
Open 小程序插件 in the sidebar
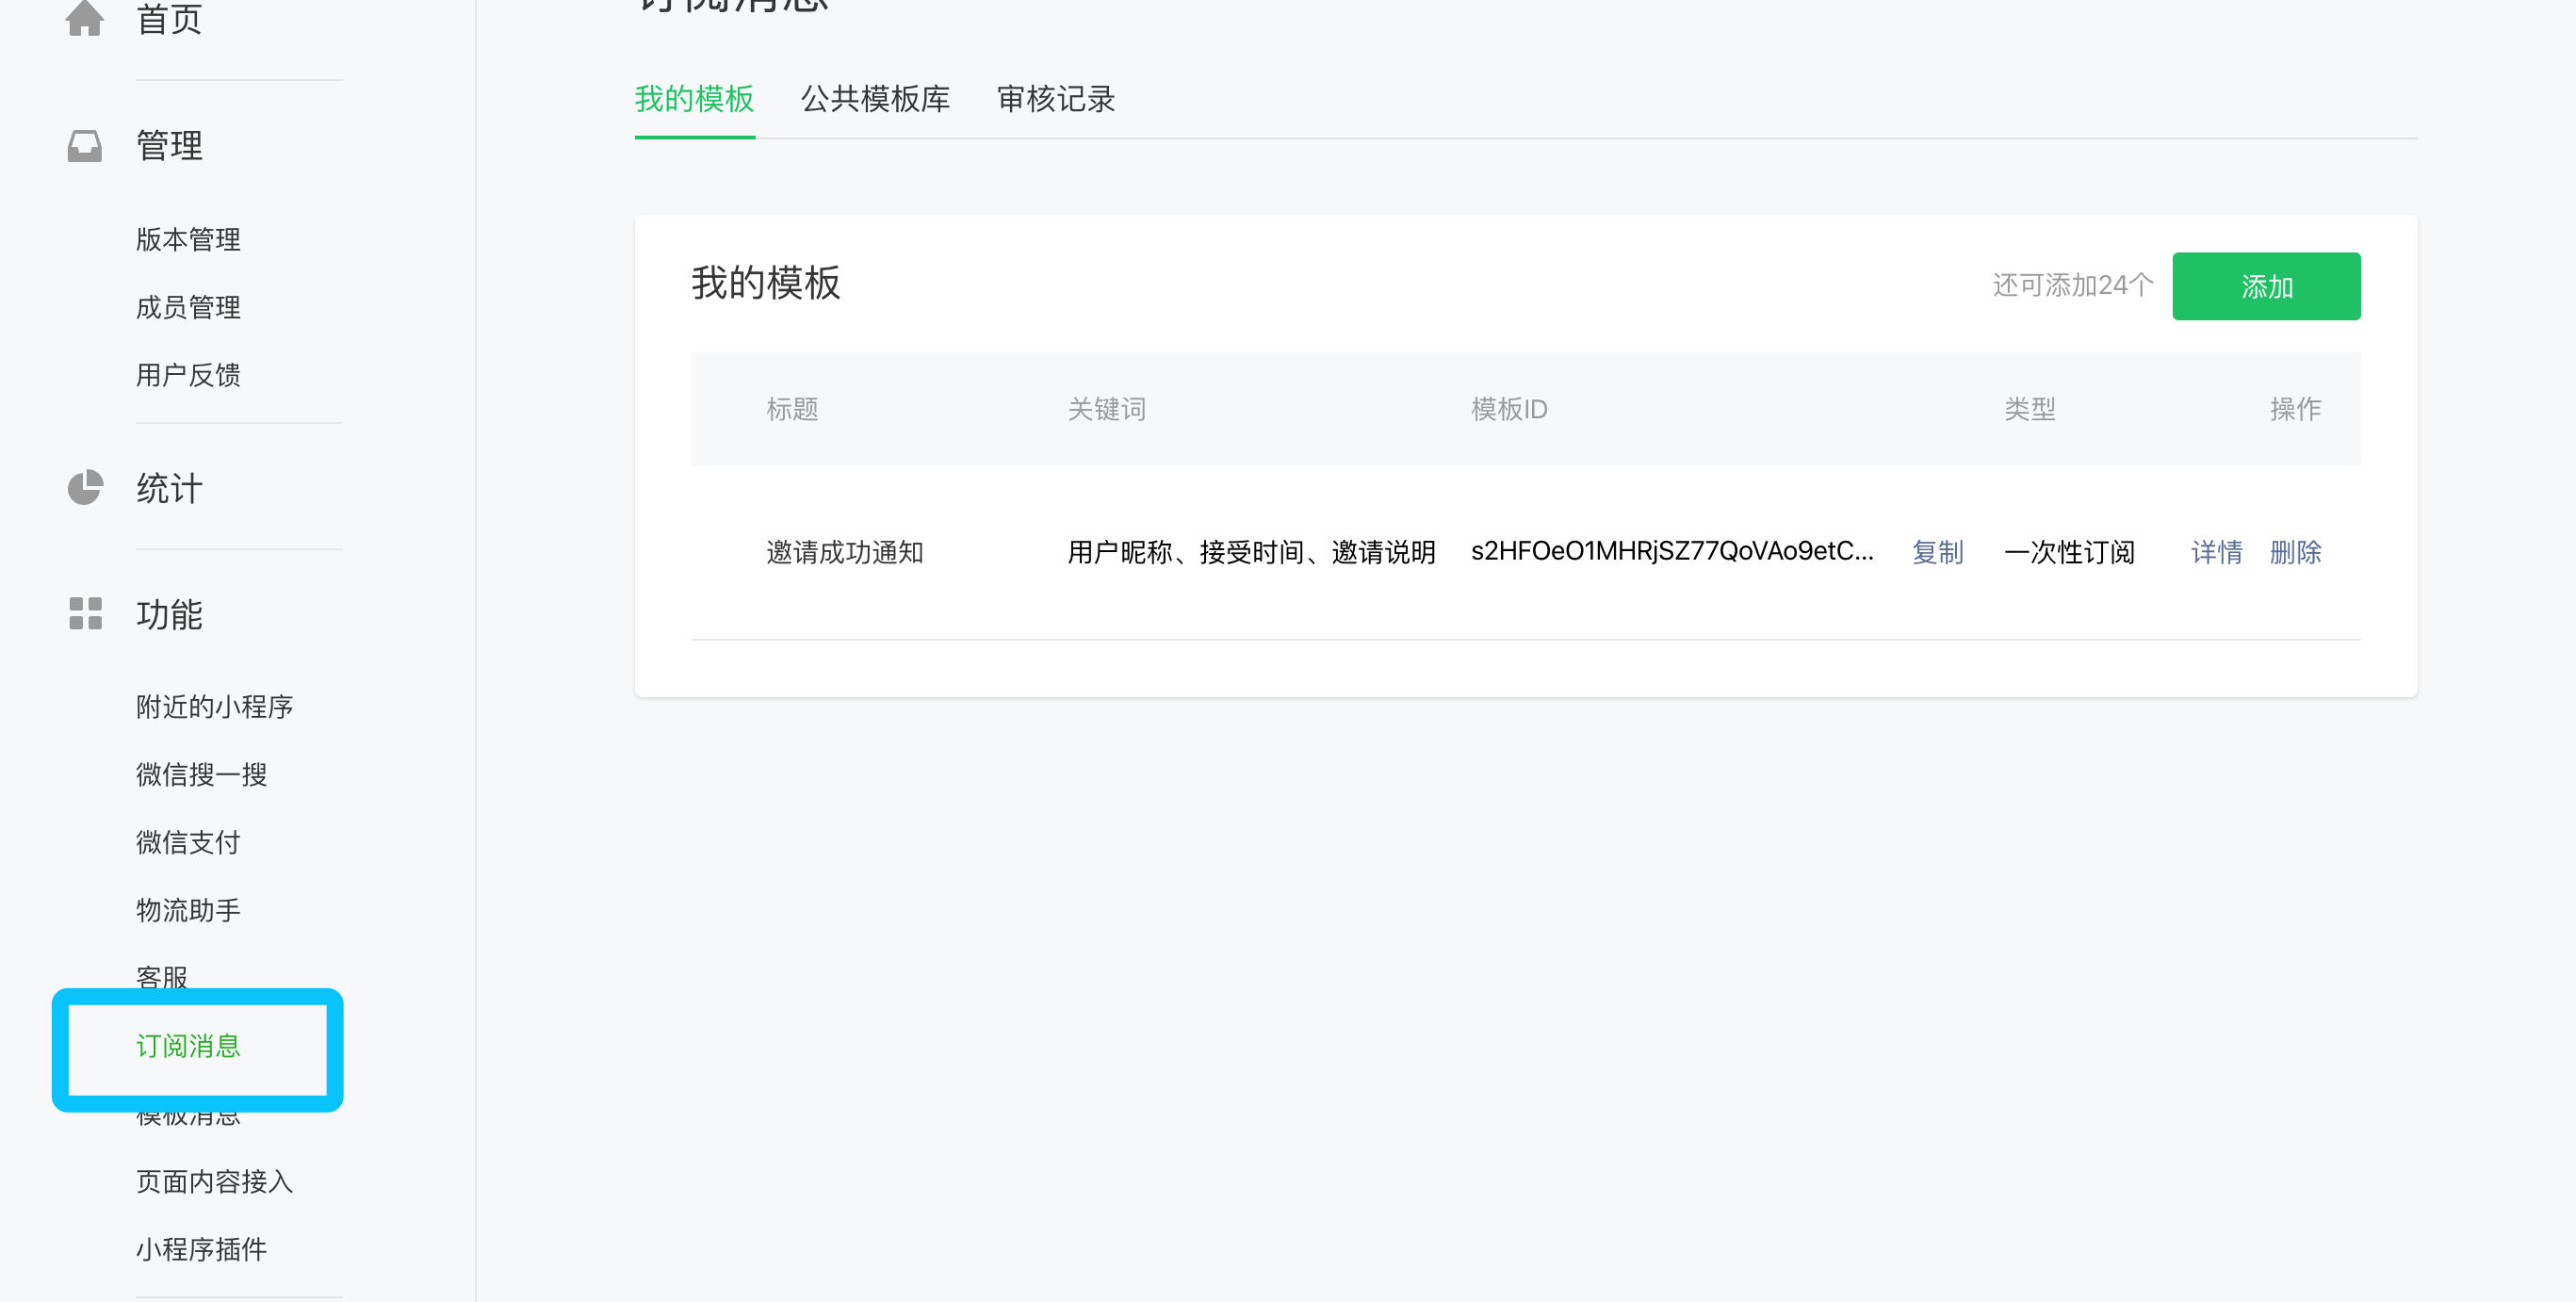[201, 1249]
